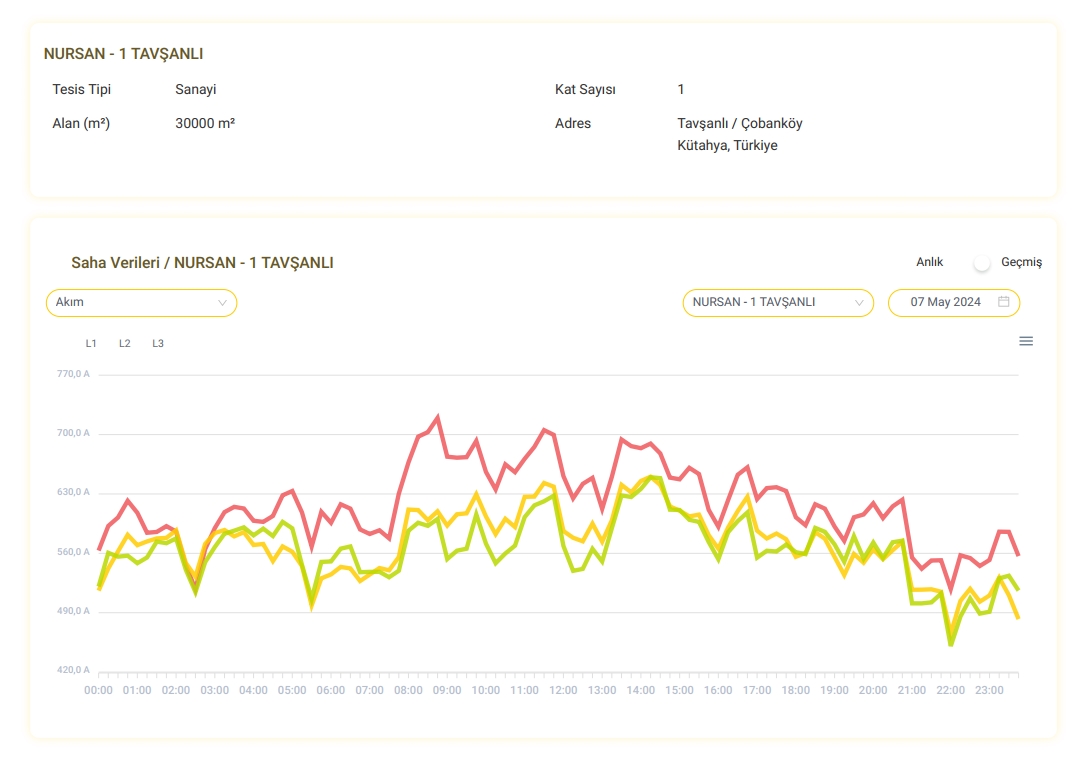The height and width of the screenshot is (759, 1087).
Task: Open the chart hamburger menu icon
Action: click(x=1025, y=341)
